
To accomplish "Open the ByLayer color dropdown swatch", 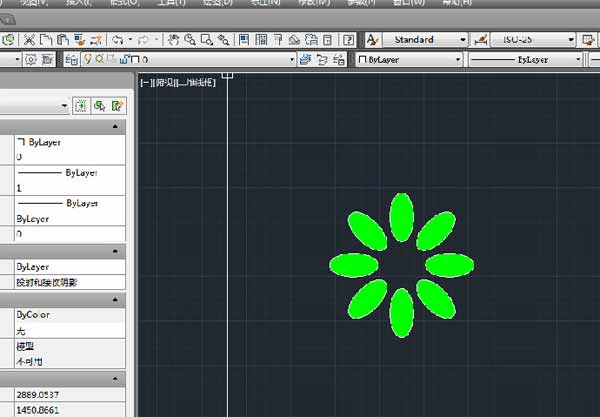I will coord(409,60).
